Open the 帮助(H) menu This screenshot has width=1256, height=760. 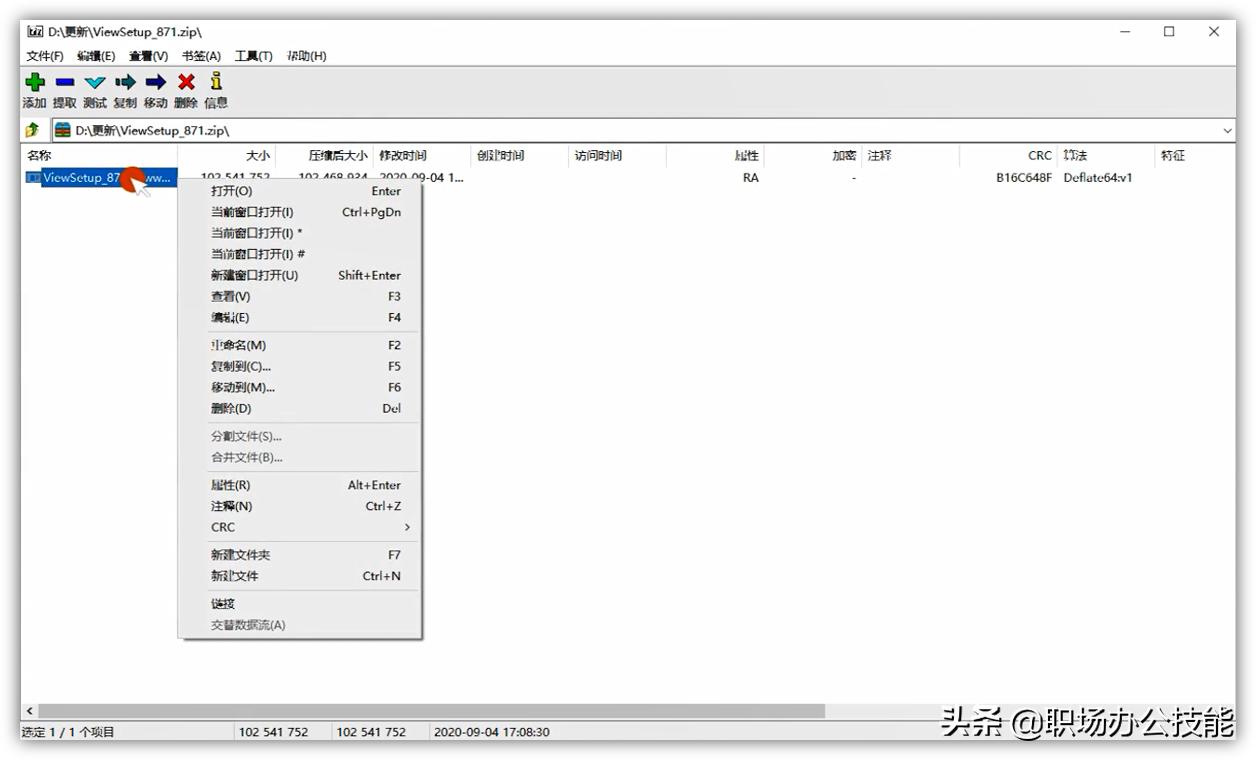point(304,56)
